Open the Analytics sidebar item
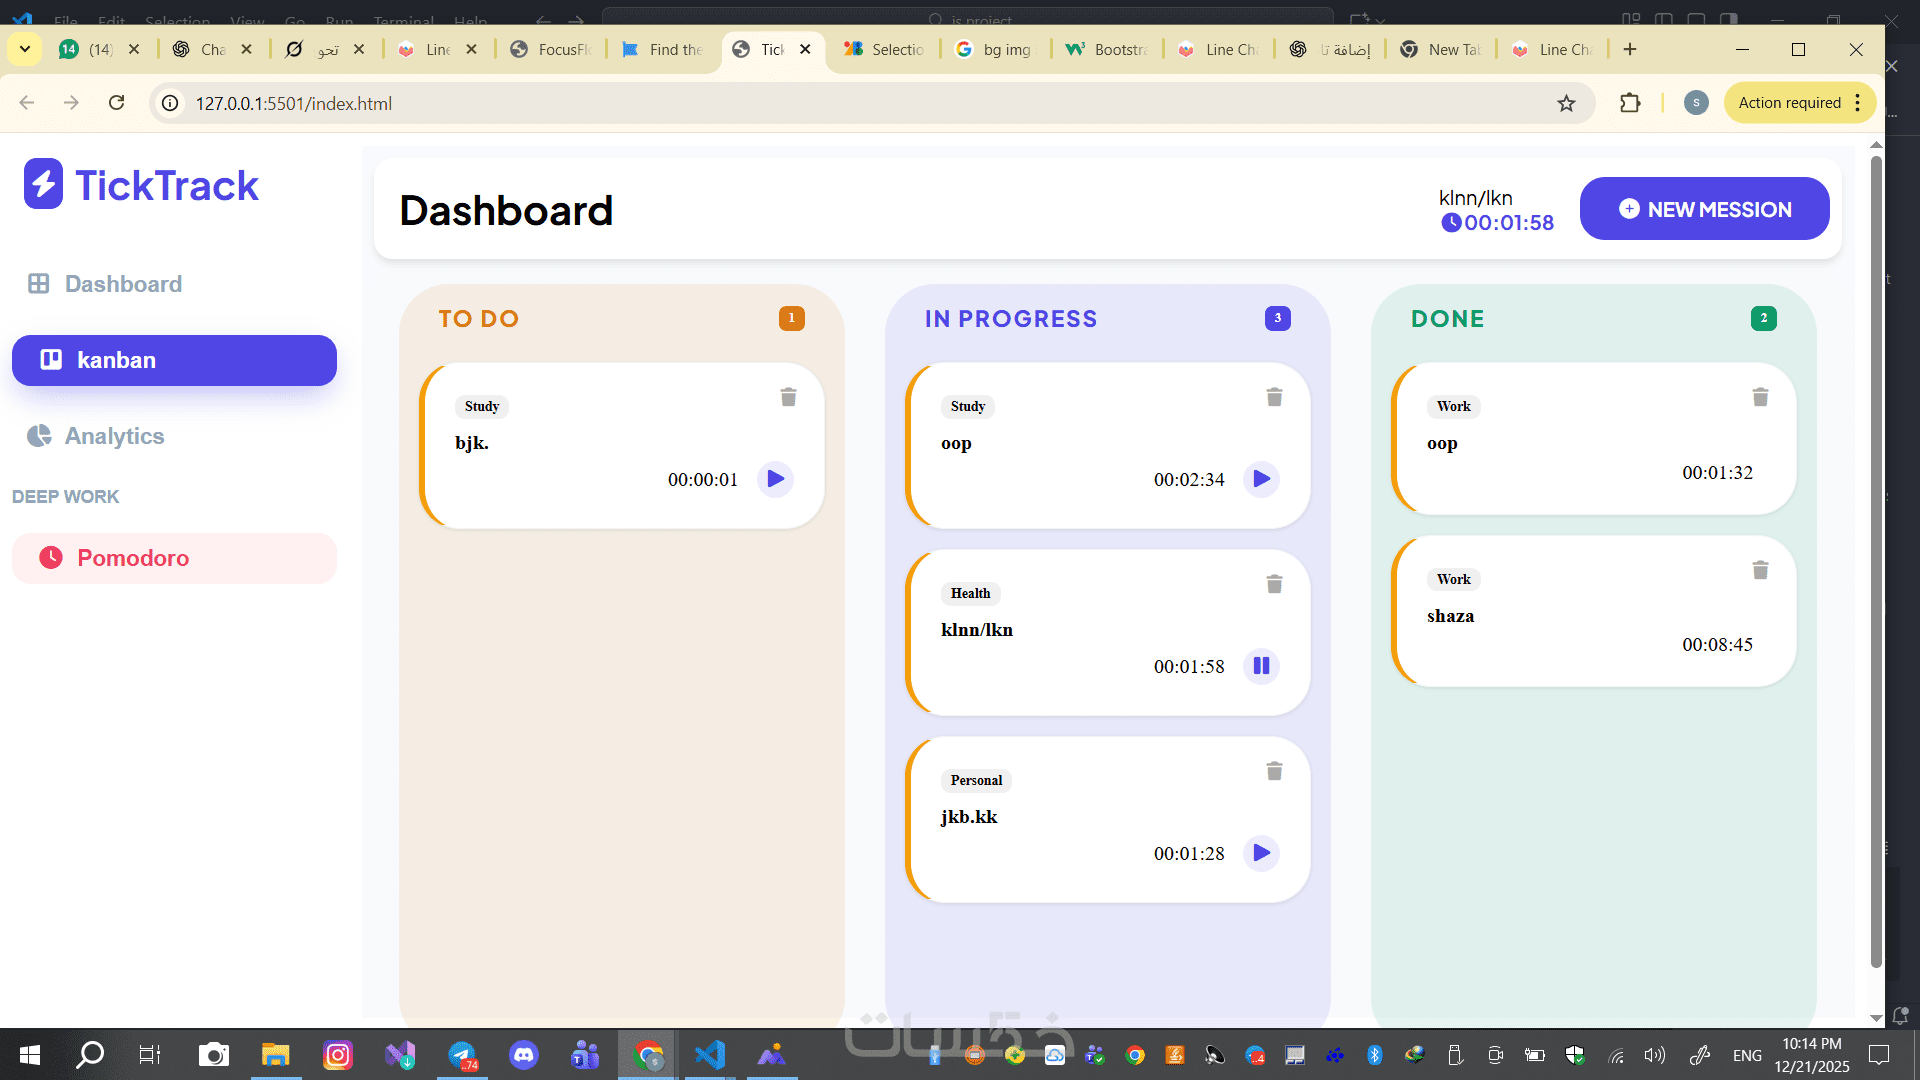This screenshot has width=1920, height=1080. pyautogui.click(x=113, y=436)
